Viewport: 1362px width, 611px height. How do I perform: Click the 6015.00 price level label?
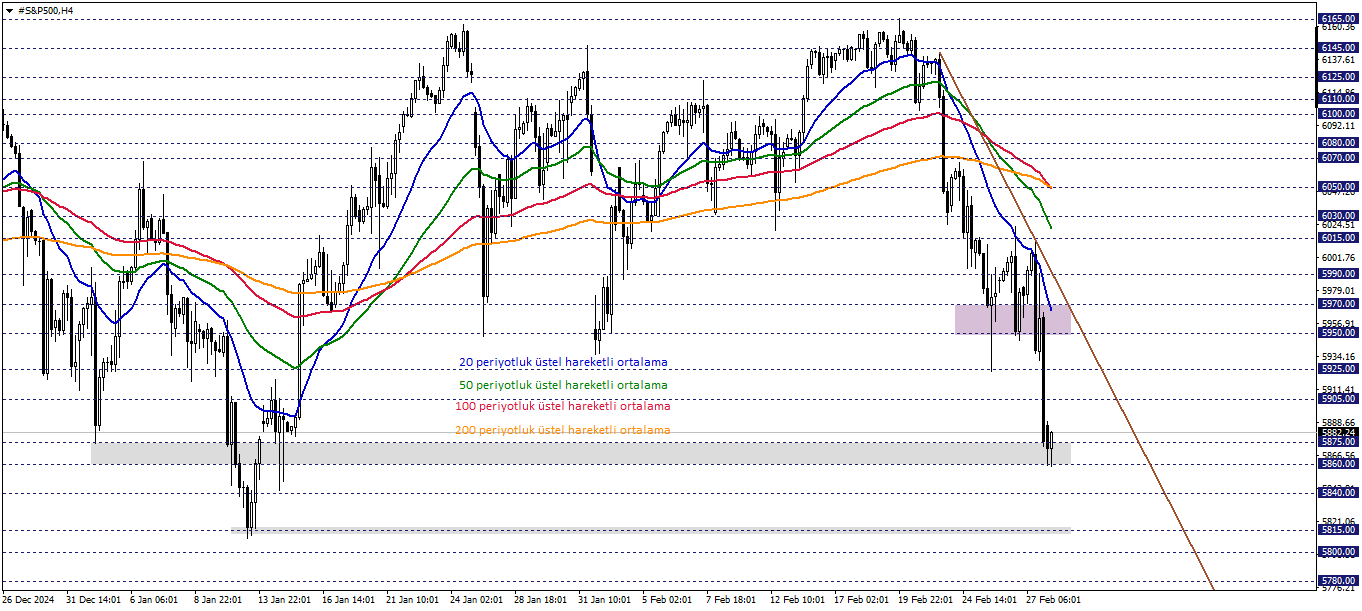(x=1338, y=238)
